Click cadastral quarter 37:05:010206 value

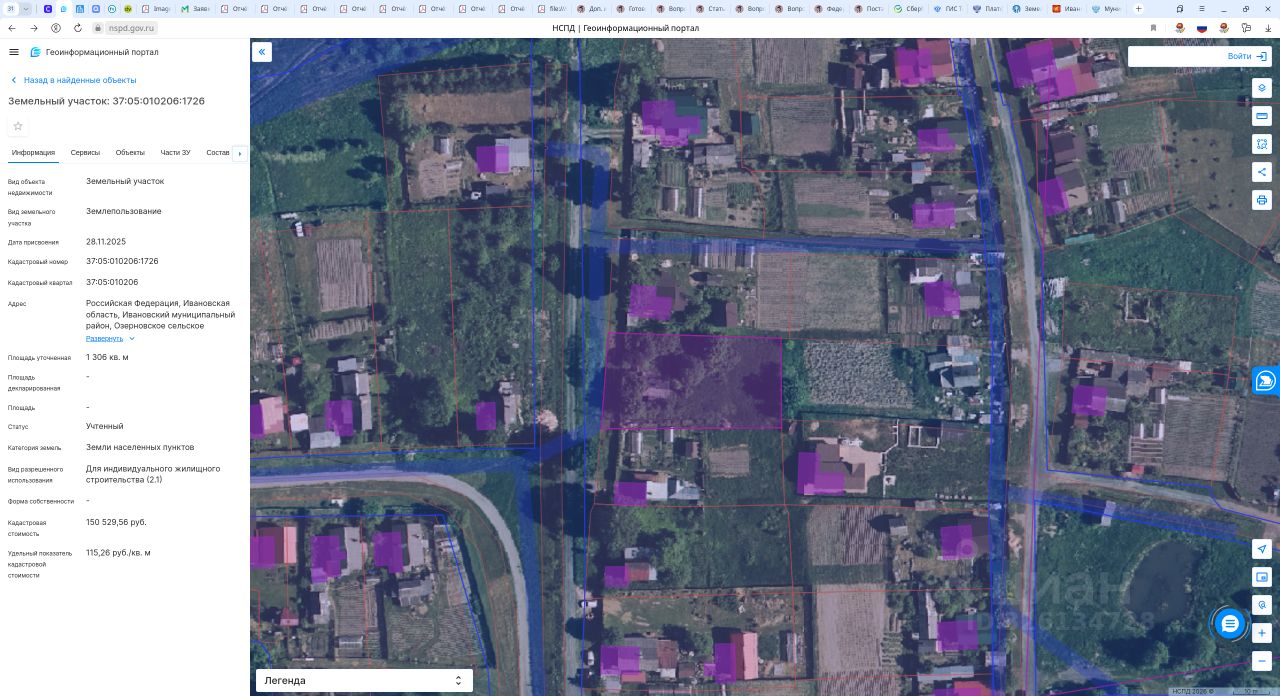[x=112, y=282]
